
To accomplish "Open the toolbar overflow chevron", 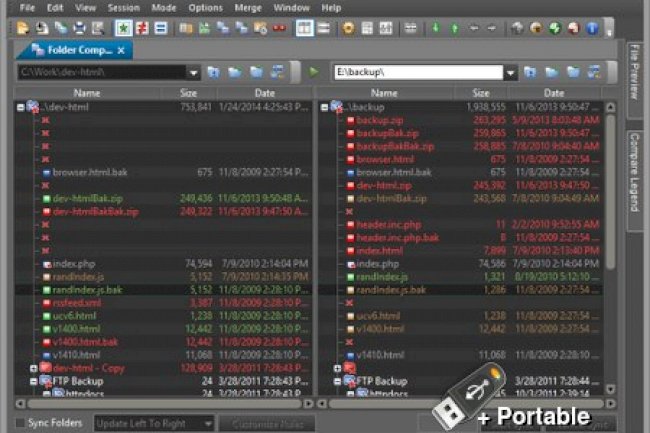I will 609,30.
